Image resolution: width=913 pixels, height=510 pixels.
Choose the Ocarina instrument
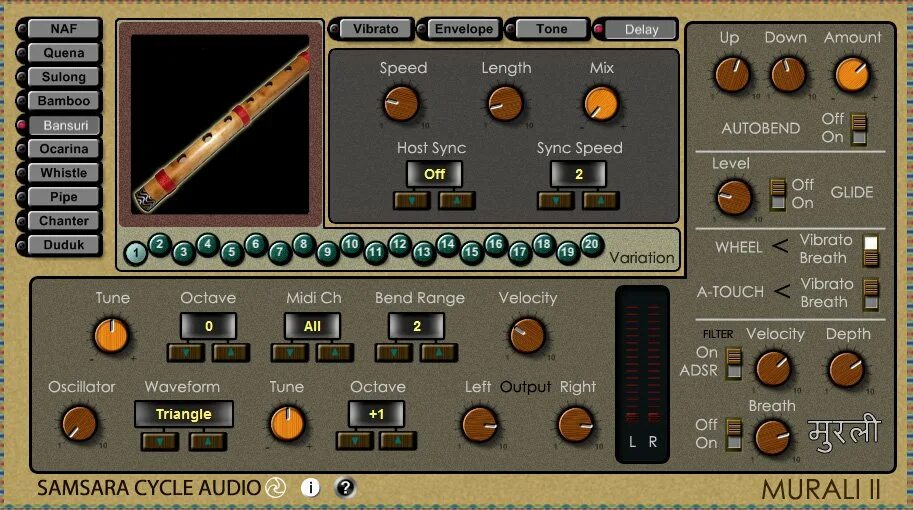point(64,149)
